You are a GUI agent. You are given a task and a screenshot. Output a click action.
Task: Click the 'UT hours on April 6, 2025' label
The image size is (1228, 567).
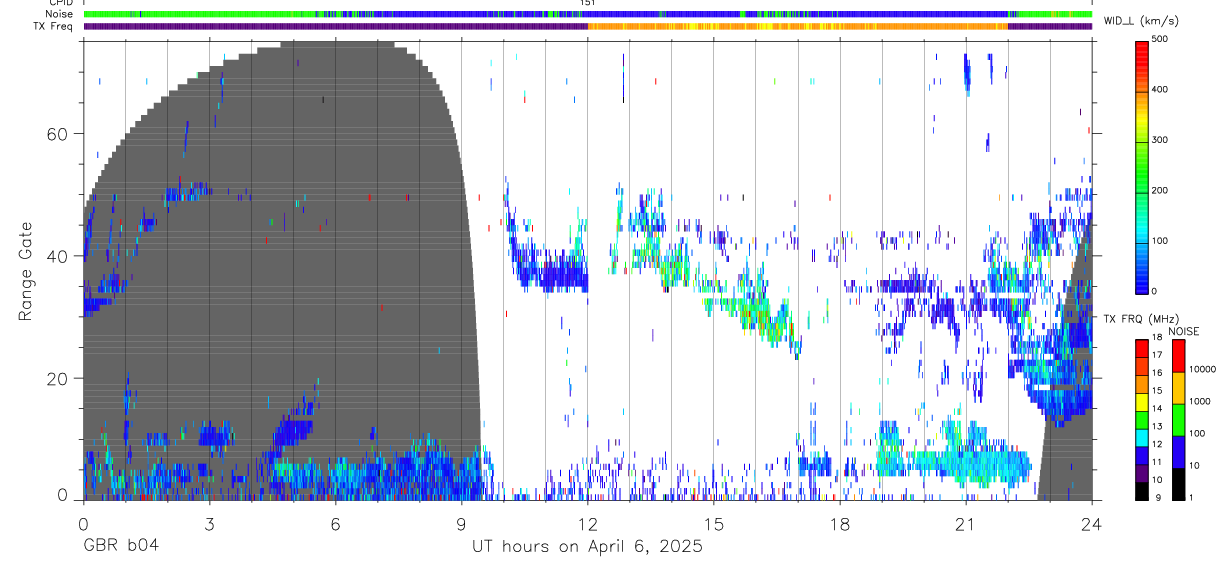click(587, 546)
